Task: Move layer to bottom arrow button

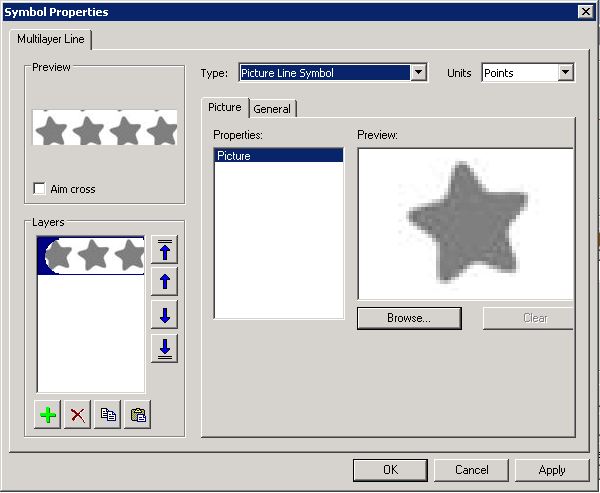Action: coord(165,348)
